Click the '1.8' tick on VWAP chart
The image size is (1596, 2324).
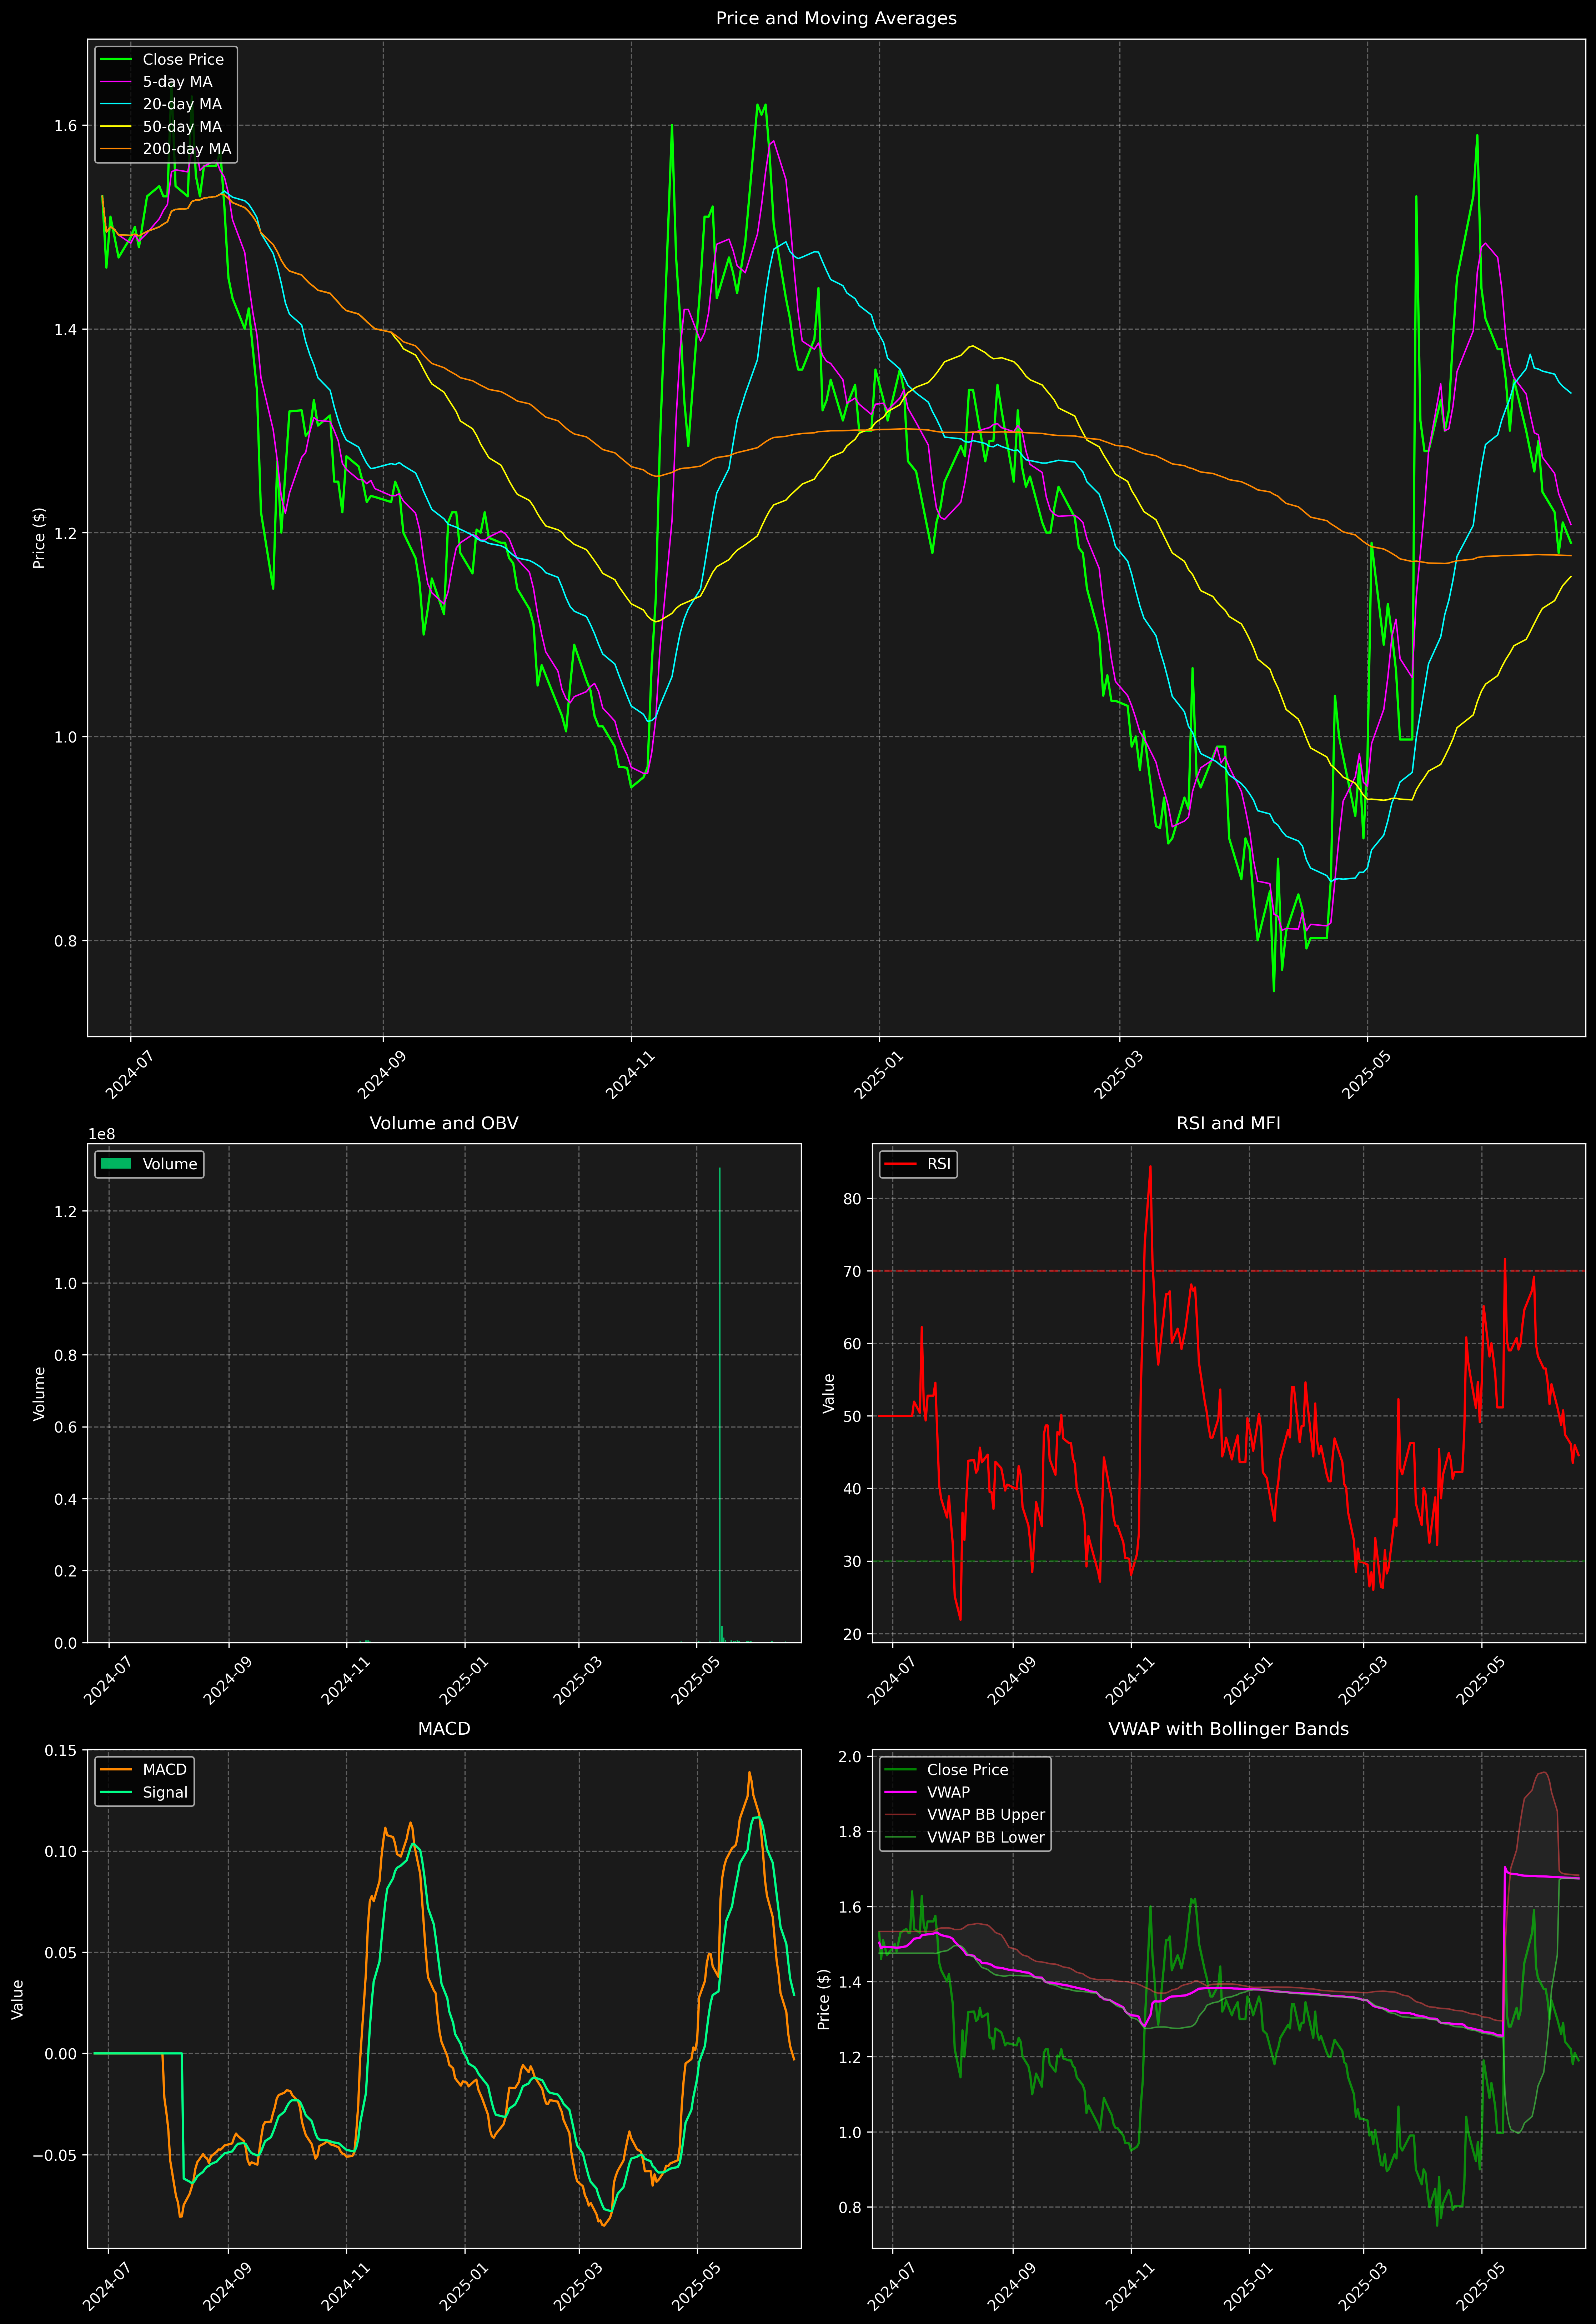tap(850, 1832)
